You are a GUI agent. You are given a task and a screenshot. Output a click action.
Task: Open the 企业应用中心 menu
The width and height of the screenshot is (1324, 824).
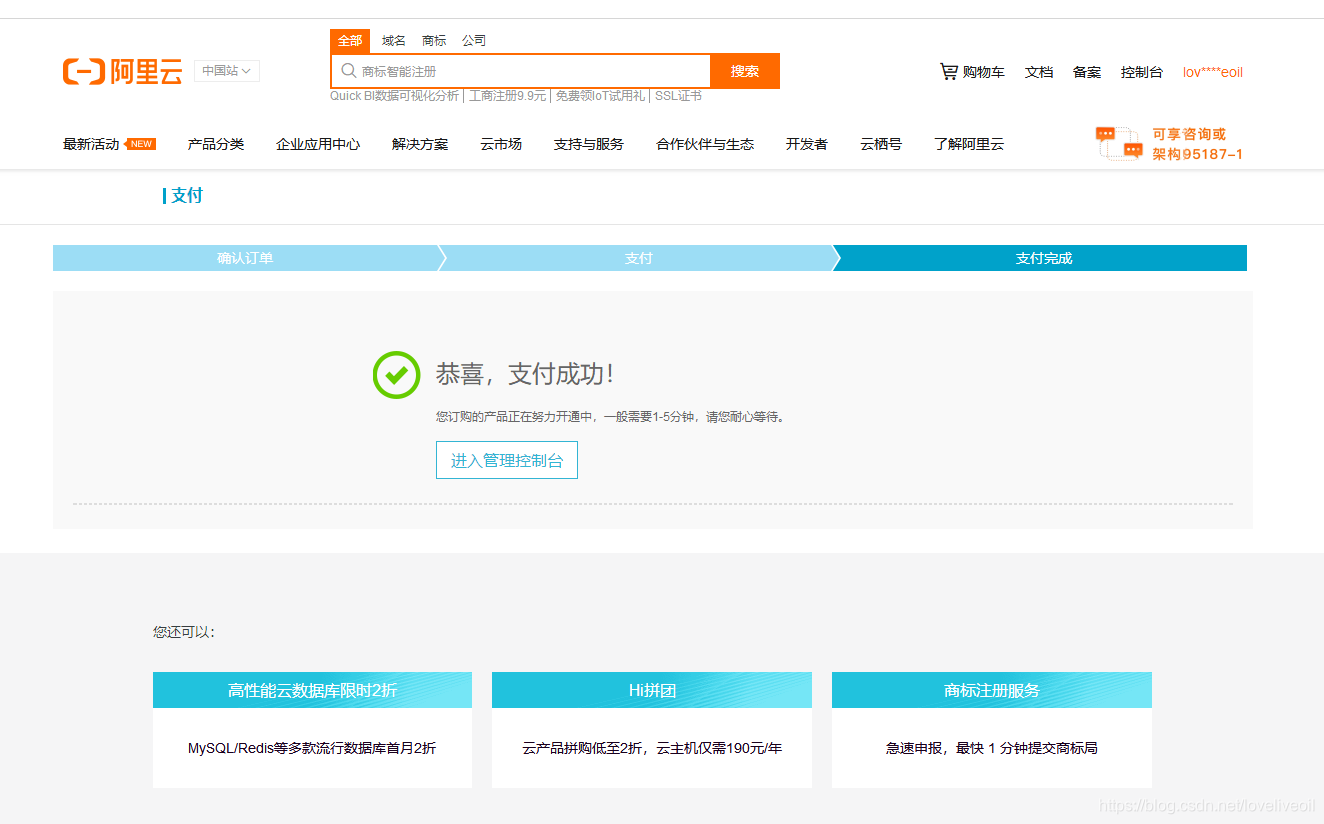click(318, 144)
